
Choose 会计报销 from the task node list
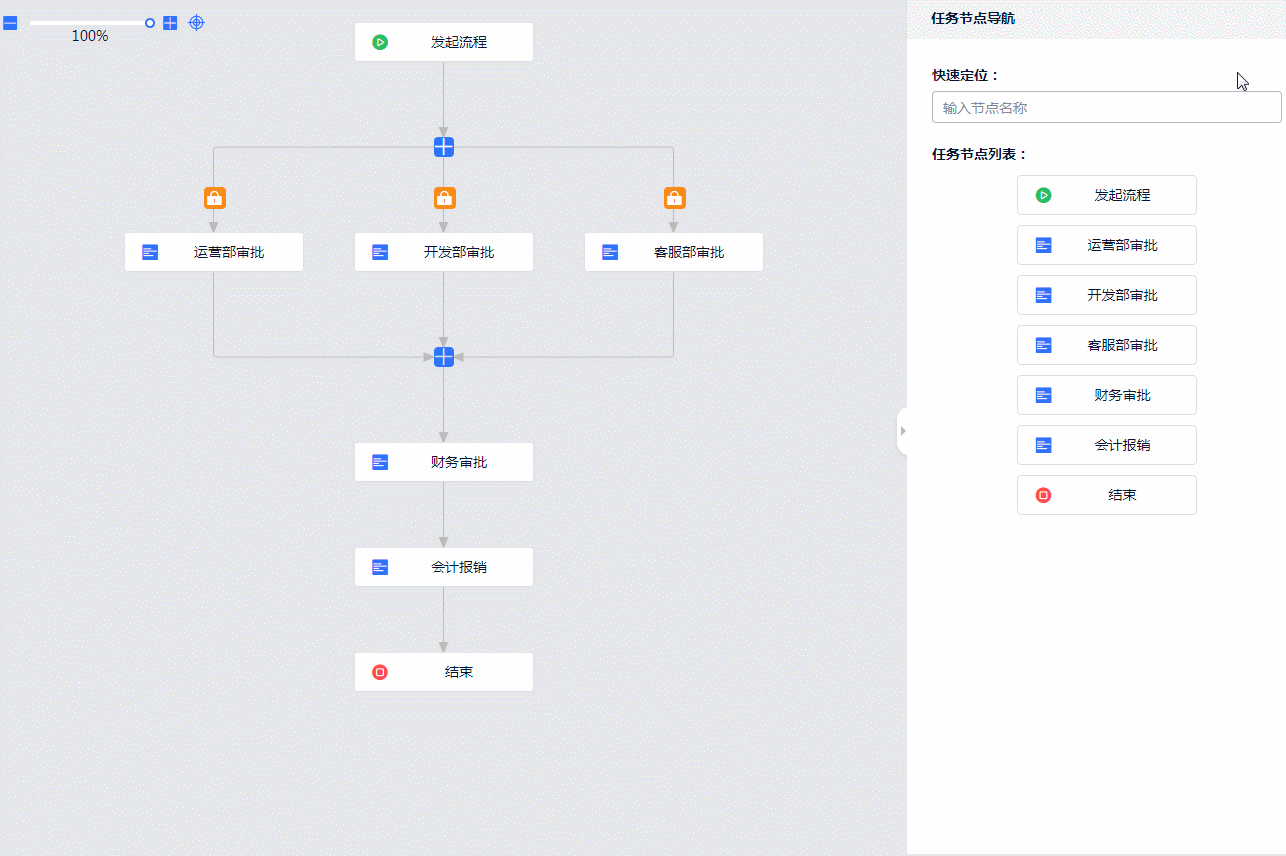[x=1106, y=445]
